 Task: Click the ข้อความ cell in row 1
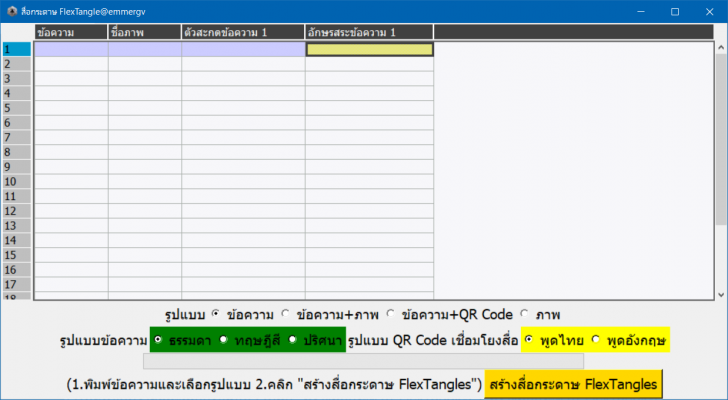click(71, 49)
